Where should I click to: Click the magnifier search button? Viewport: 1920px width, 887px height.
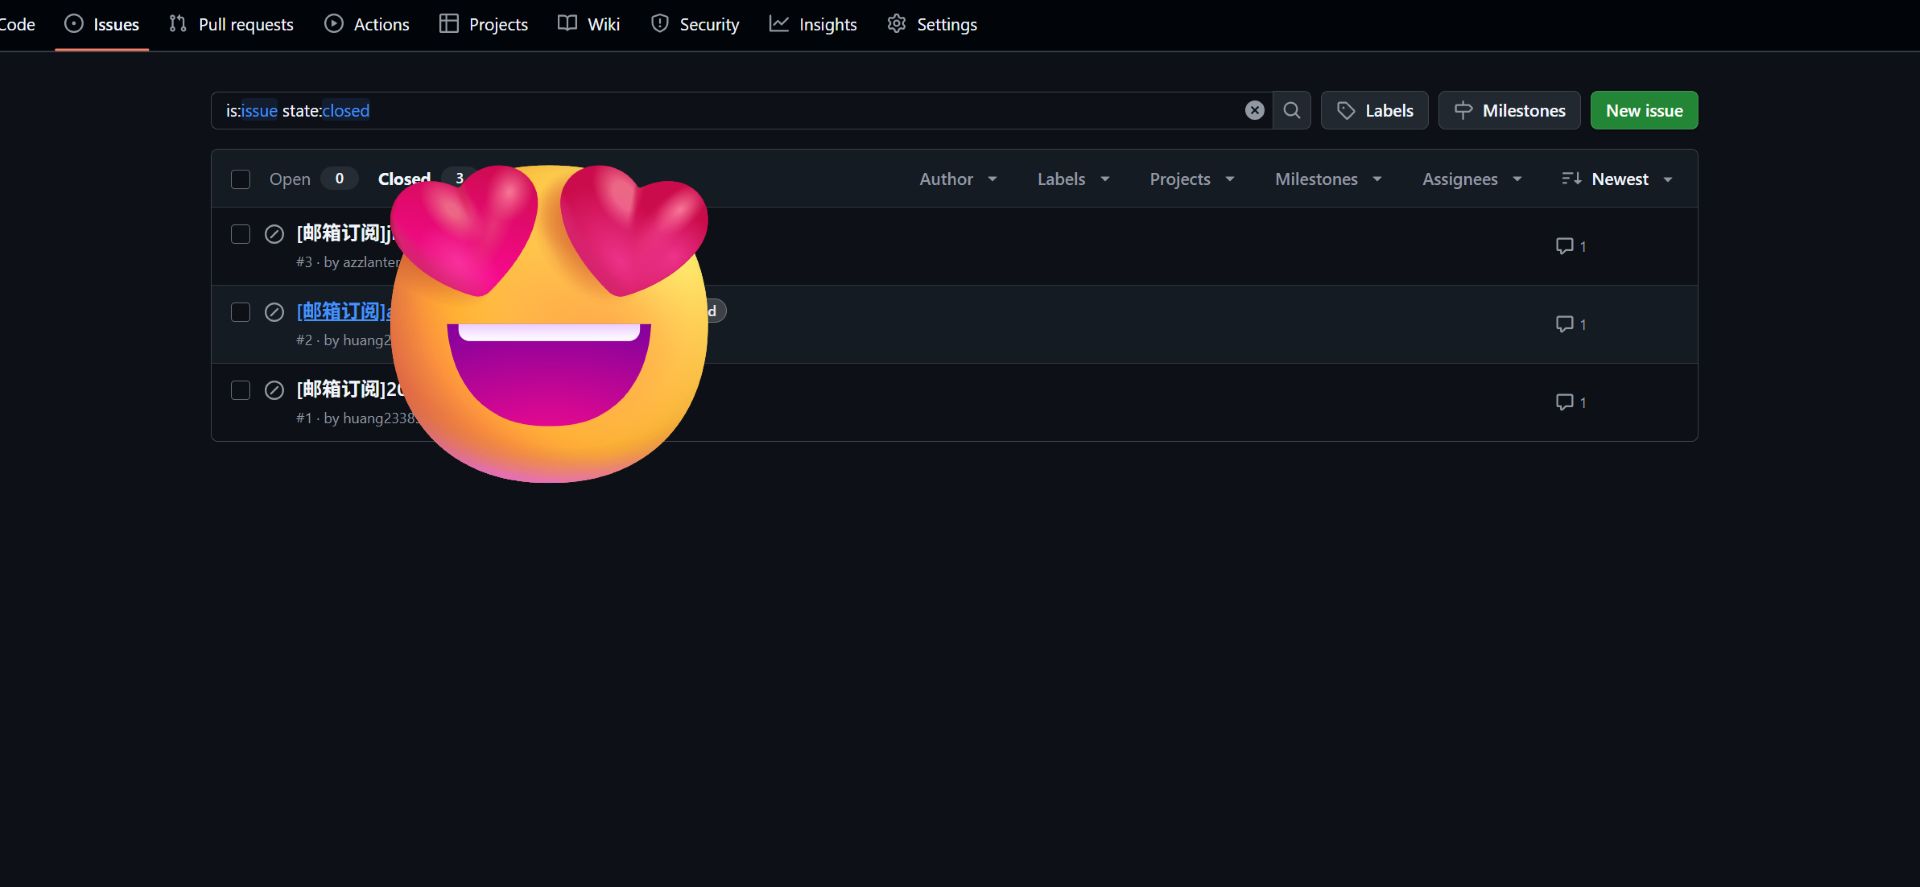1292,111
